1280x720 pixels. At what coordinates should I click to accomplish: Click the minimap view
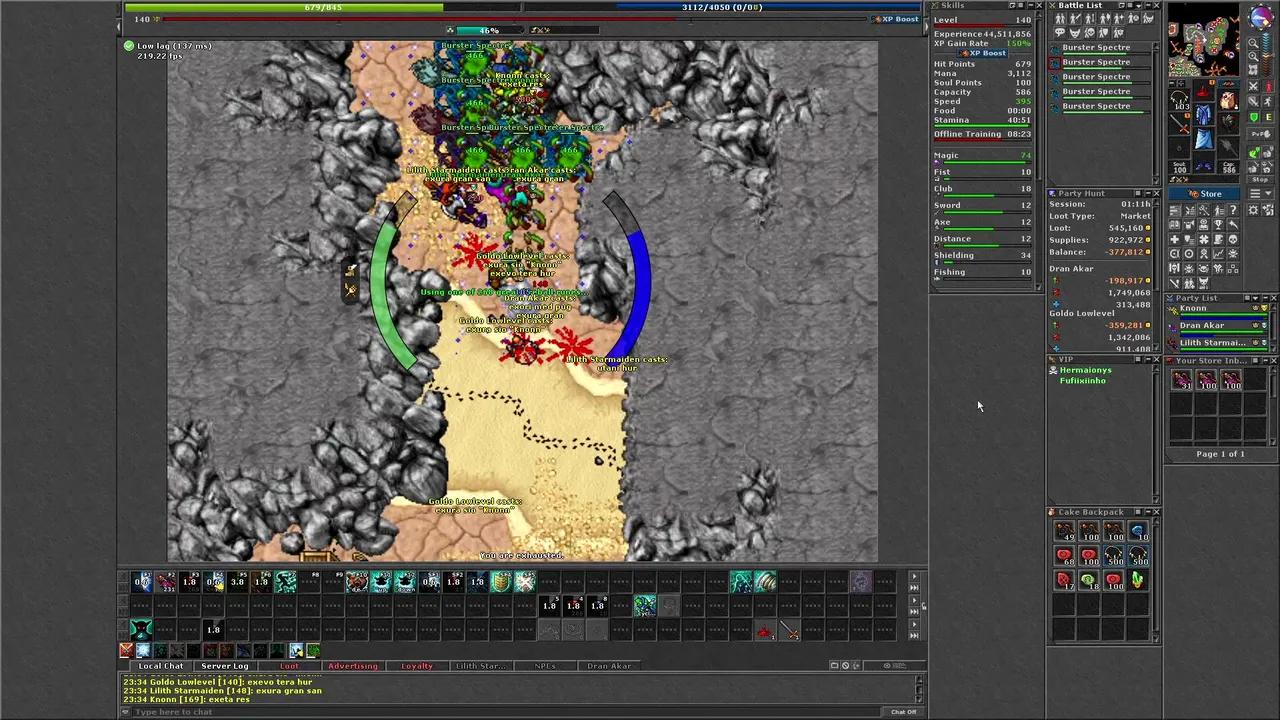(x=1204, y=40)
